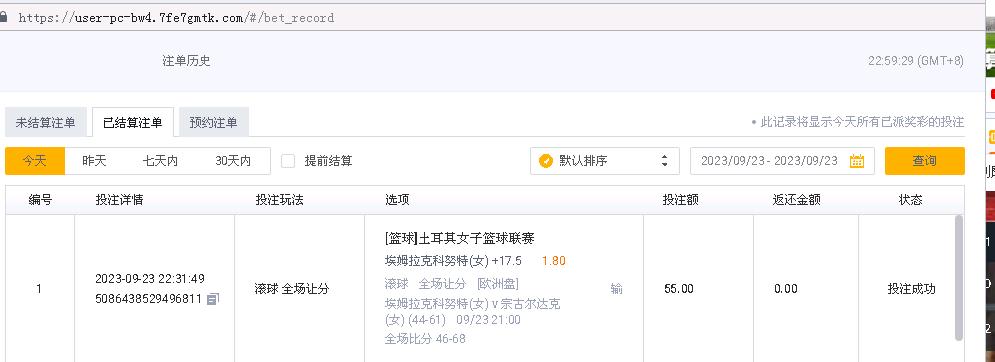Click the 滚球 全场让分 bet type cell
The width and height of the screenshot is (995, 362).
(x=292, y=289)
